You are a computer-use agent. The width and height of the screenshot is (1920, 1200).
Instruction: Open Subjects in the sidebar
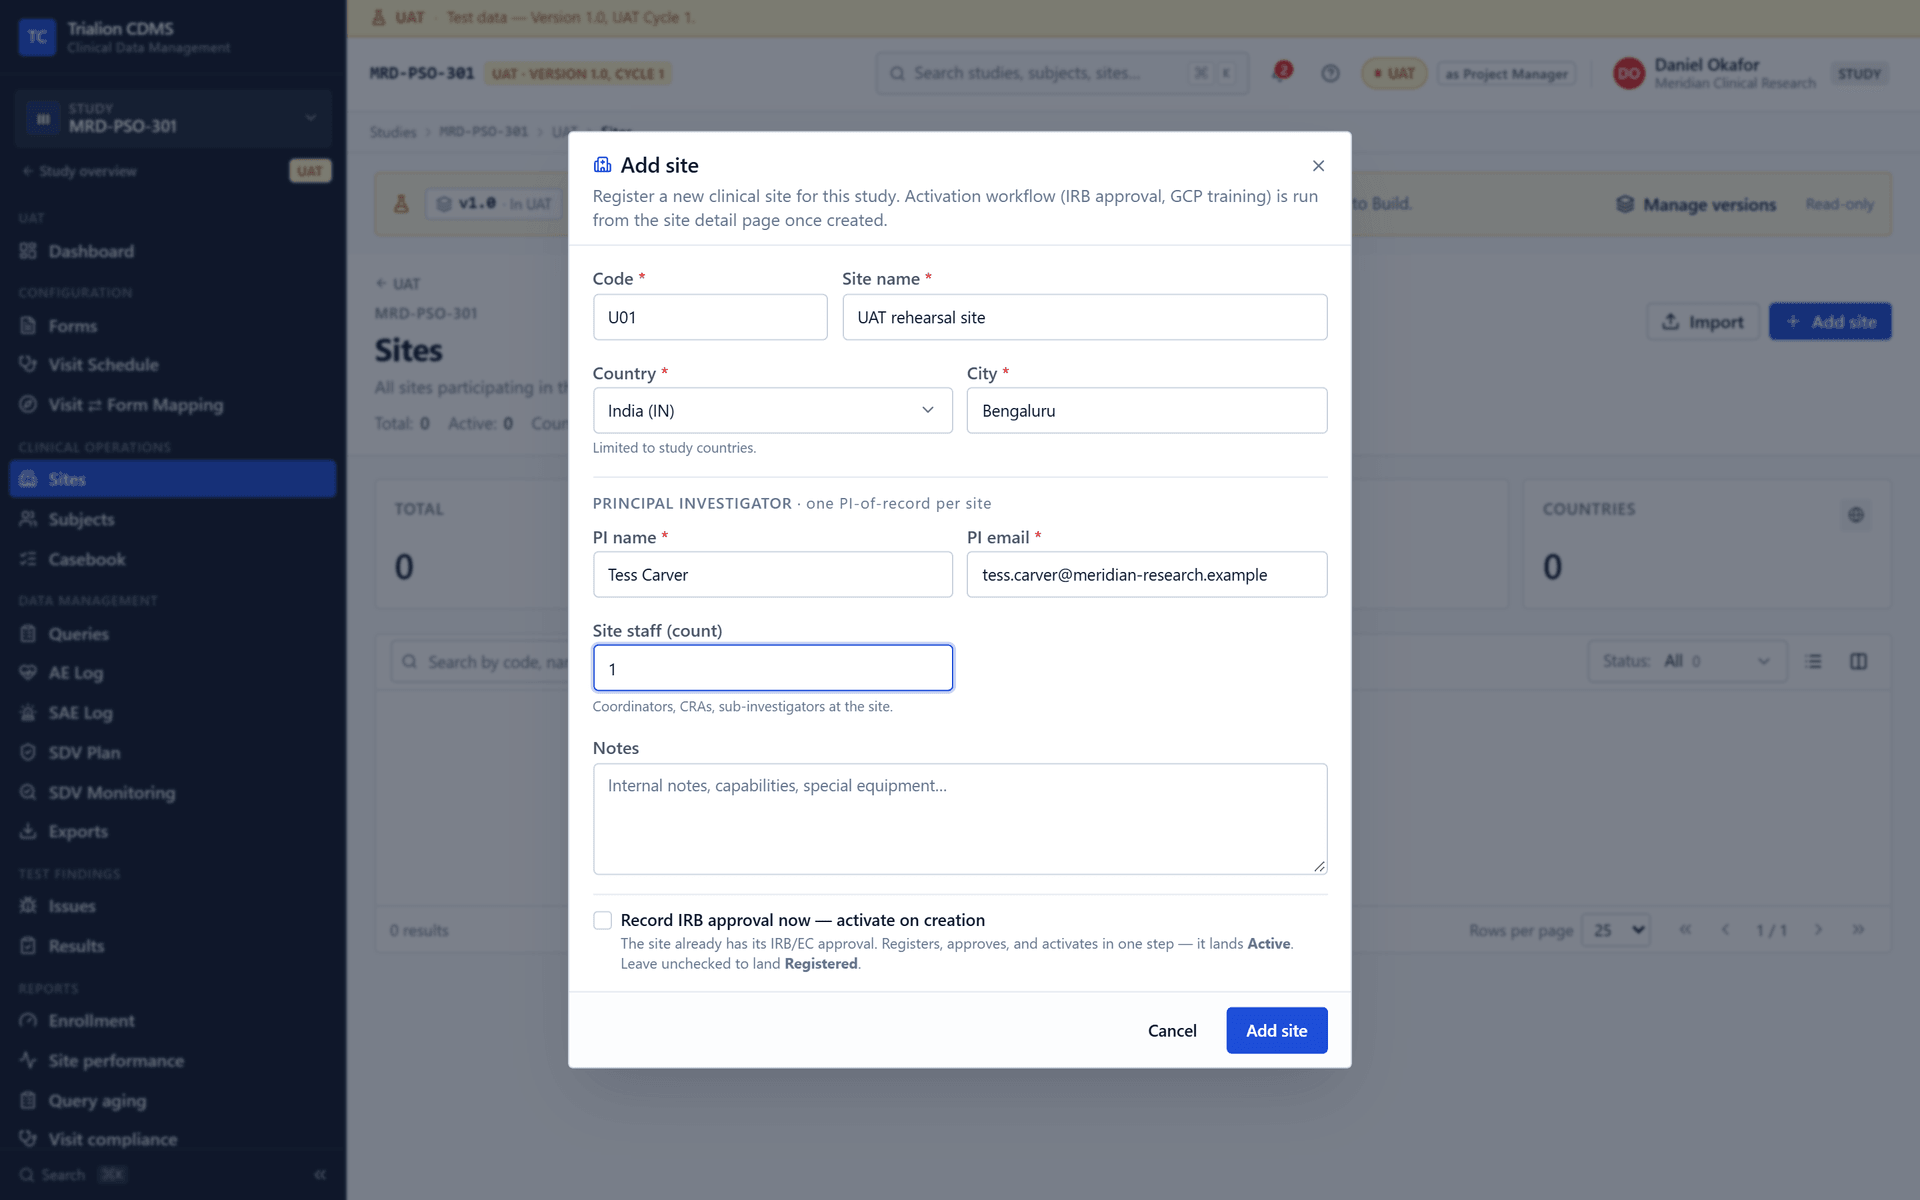click(x=172, y=519)
